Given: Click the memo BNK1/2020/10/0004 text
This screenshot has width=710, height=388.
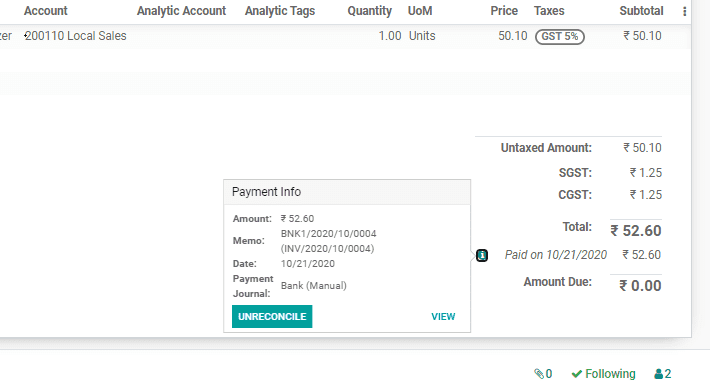Looking at the screenshot, I should (328, 234).
